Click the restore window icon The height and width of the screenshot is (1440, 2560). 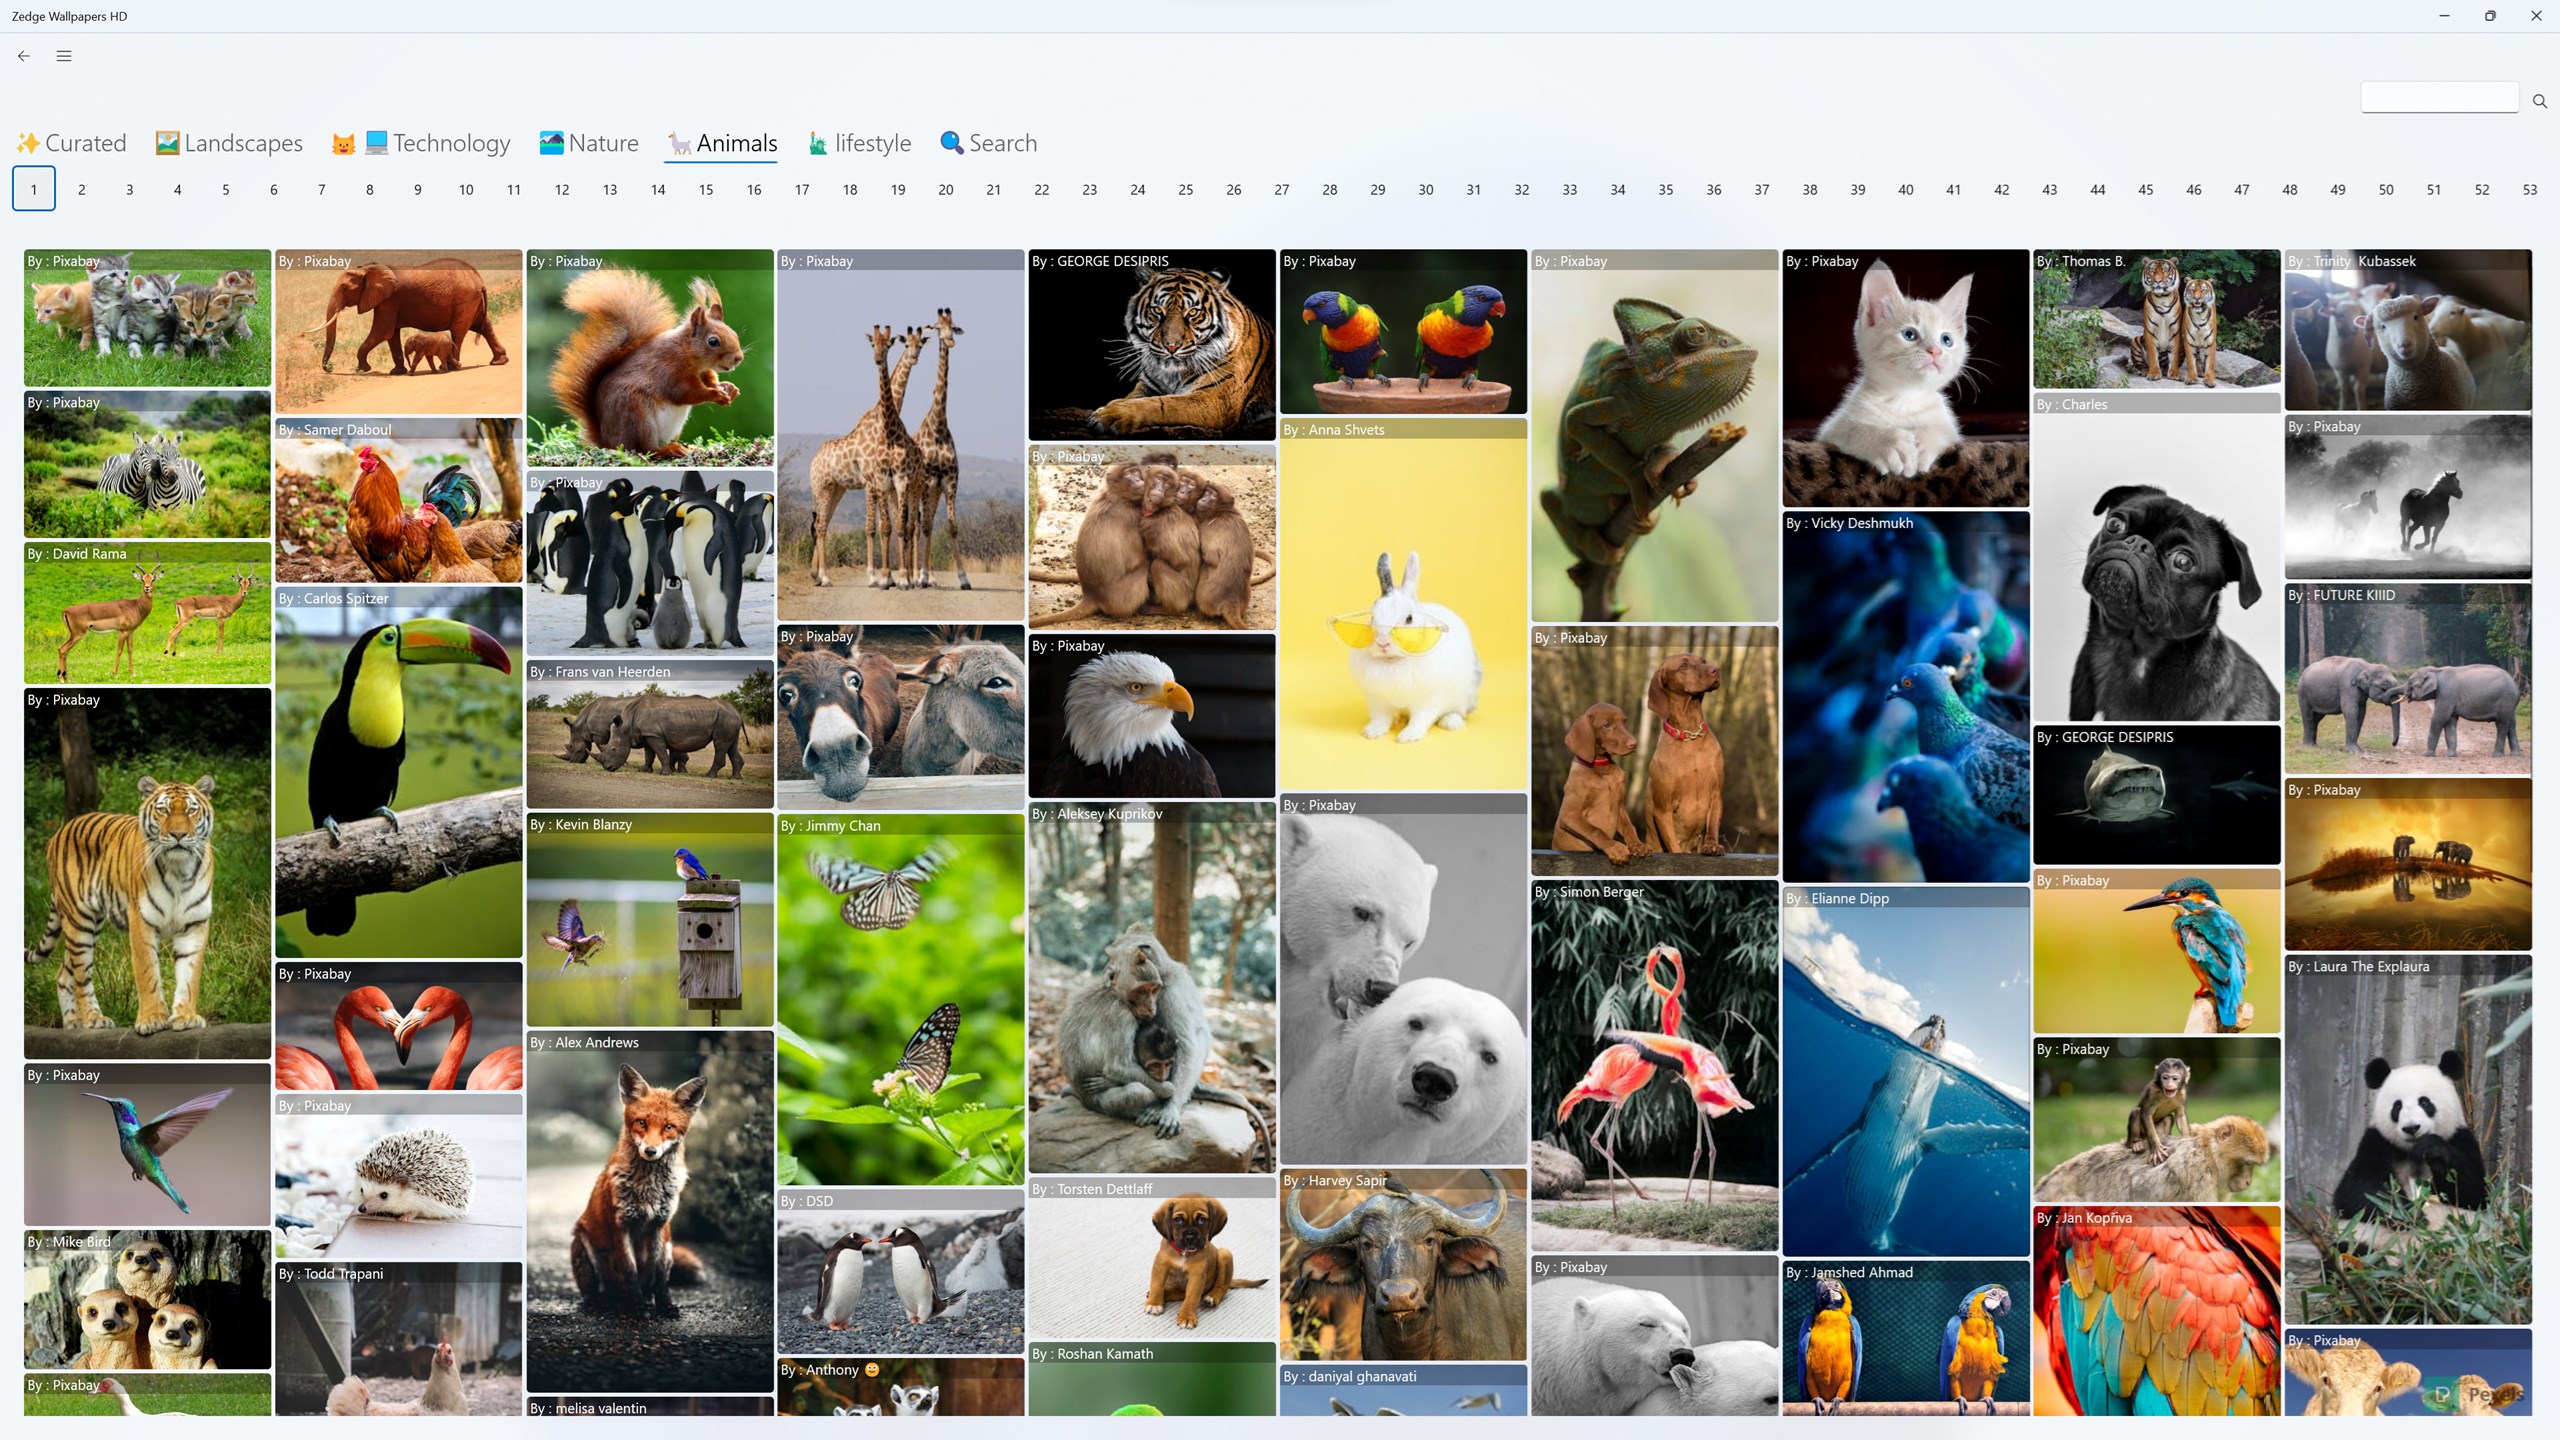click(x=2490, y=16)
